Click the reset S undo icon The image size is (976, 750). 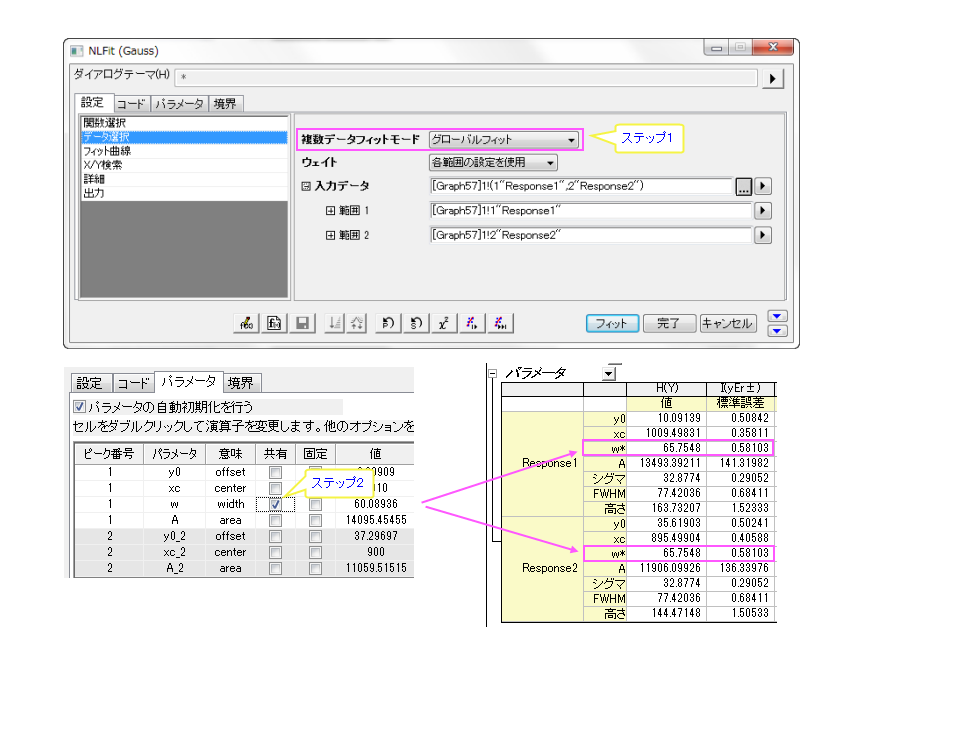(x=416, y=323)
